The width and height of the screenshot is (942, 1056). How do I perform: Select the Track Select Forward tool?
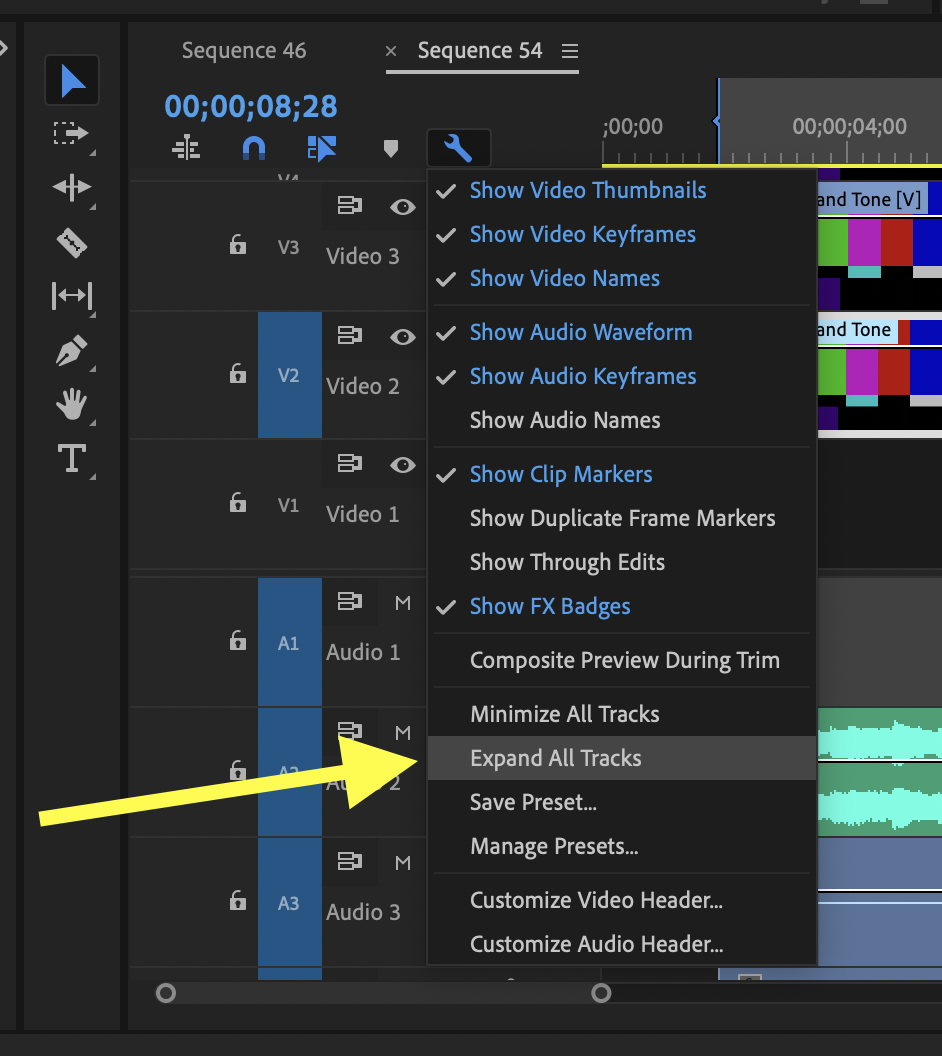[71, 133]
